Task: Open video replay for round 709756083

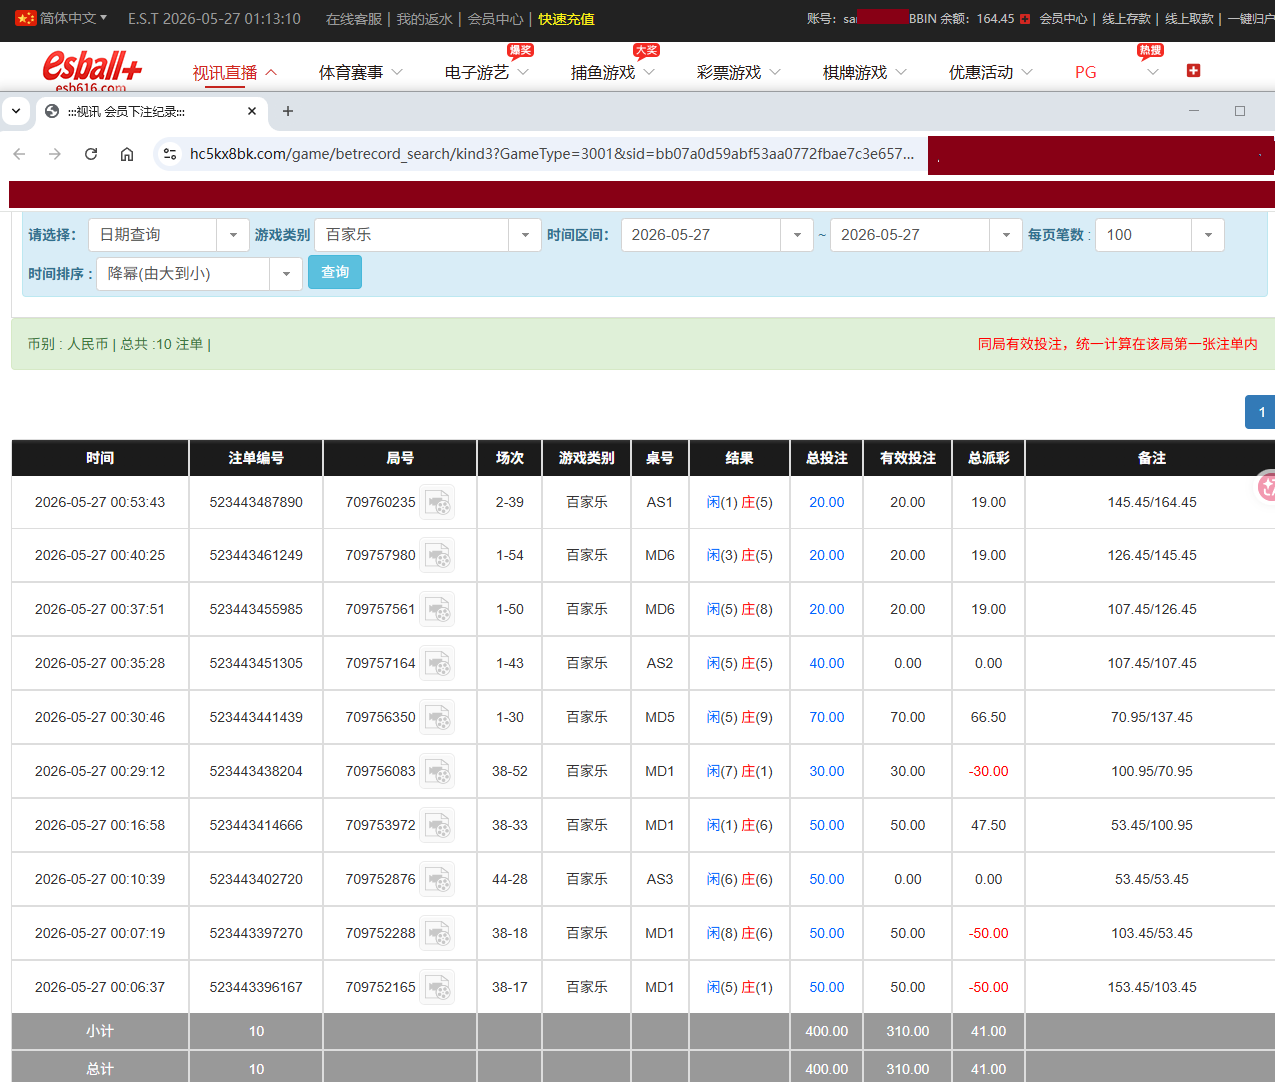Action: click(437, 771)
